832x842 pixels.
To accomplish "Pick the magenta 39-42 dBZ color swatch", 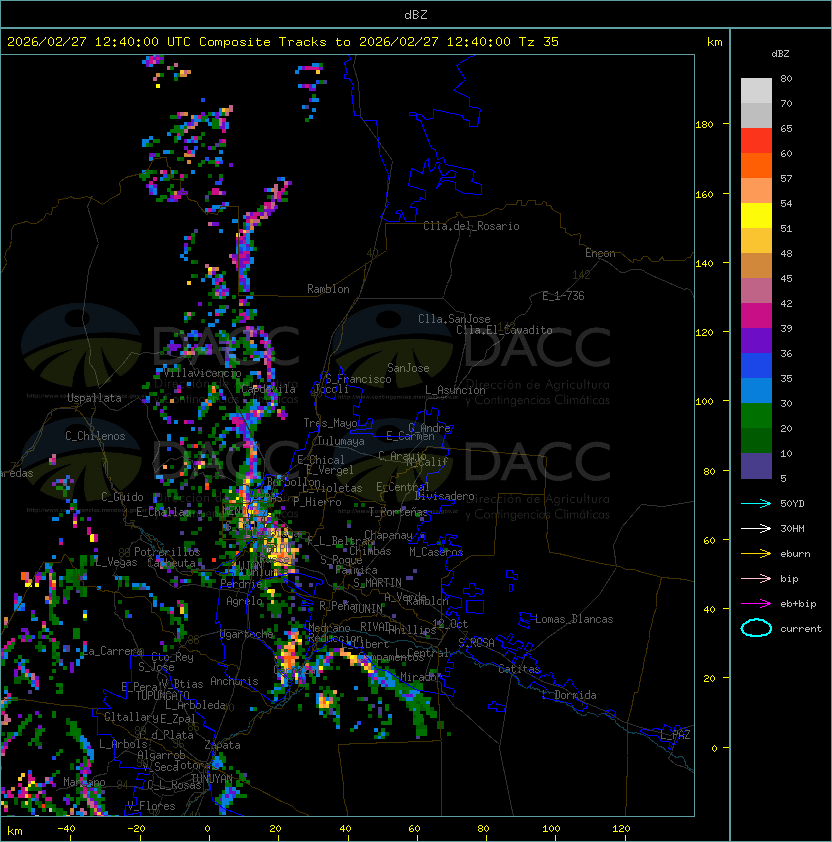I will point(756,316).
